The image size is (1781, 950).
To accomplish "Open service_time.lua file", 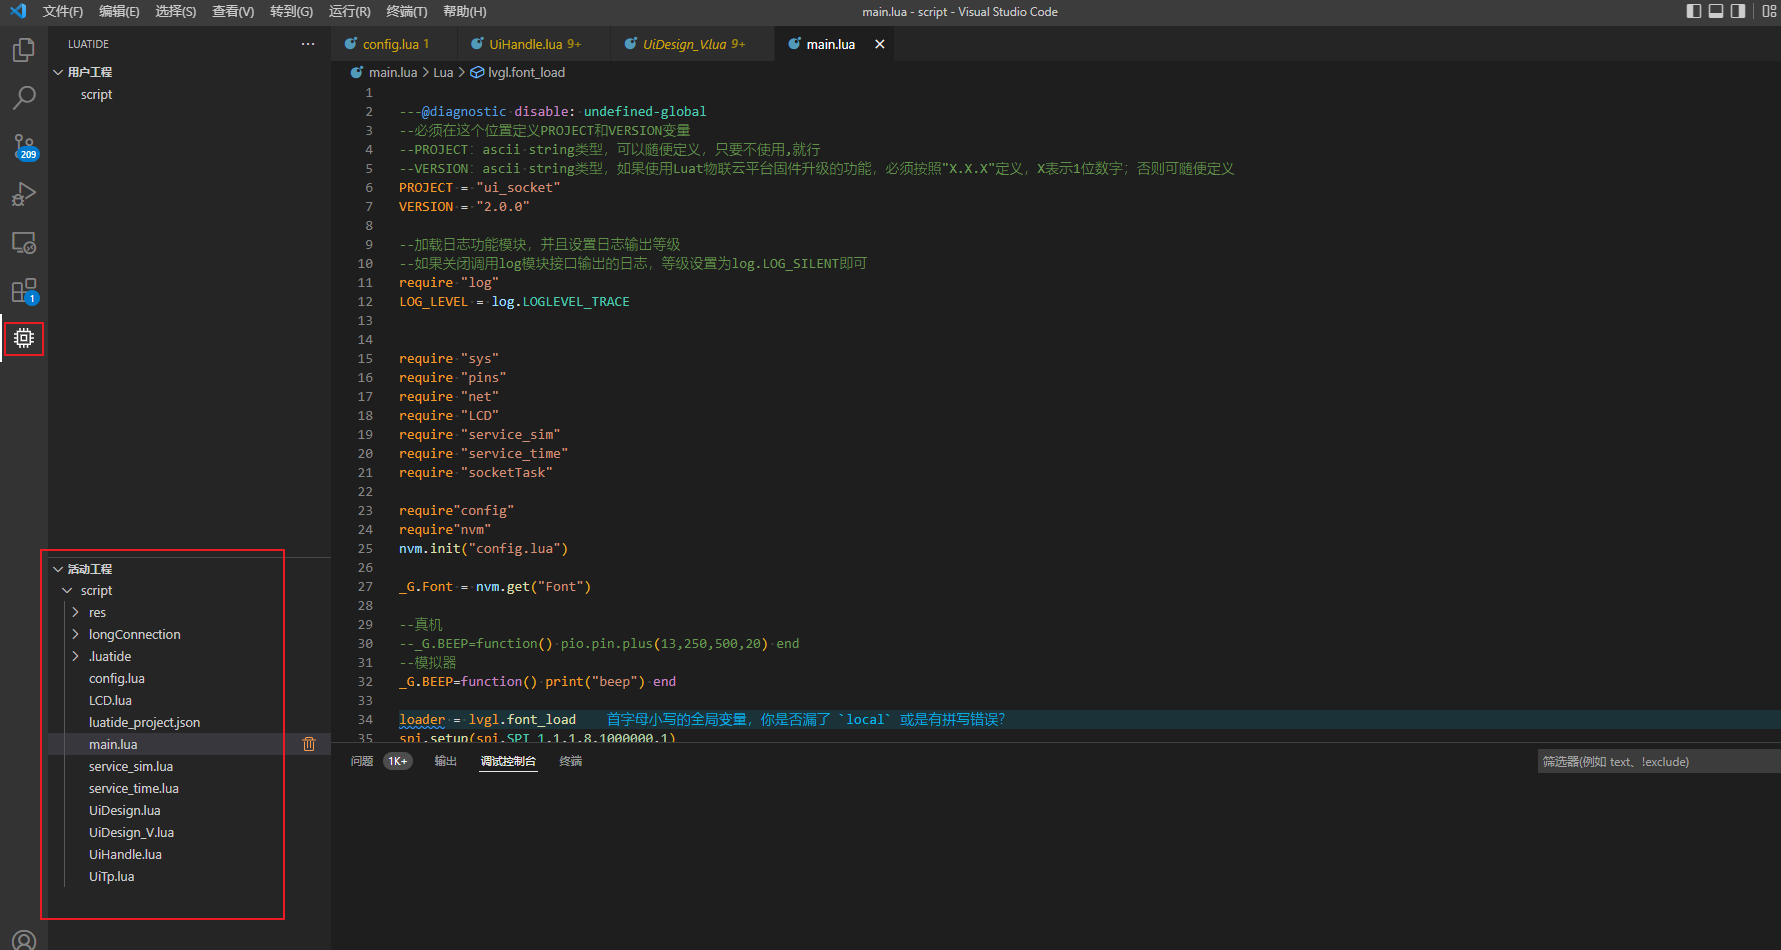I will (134, 788).
